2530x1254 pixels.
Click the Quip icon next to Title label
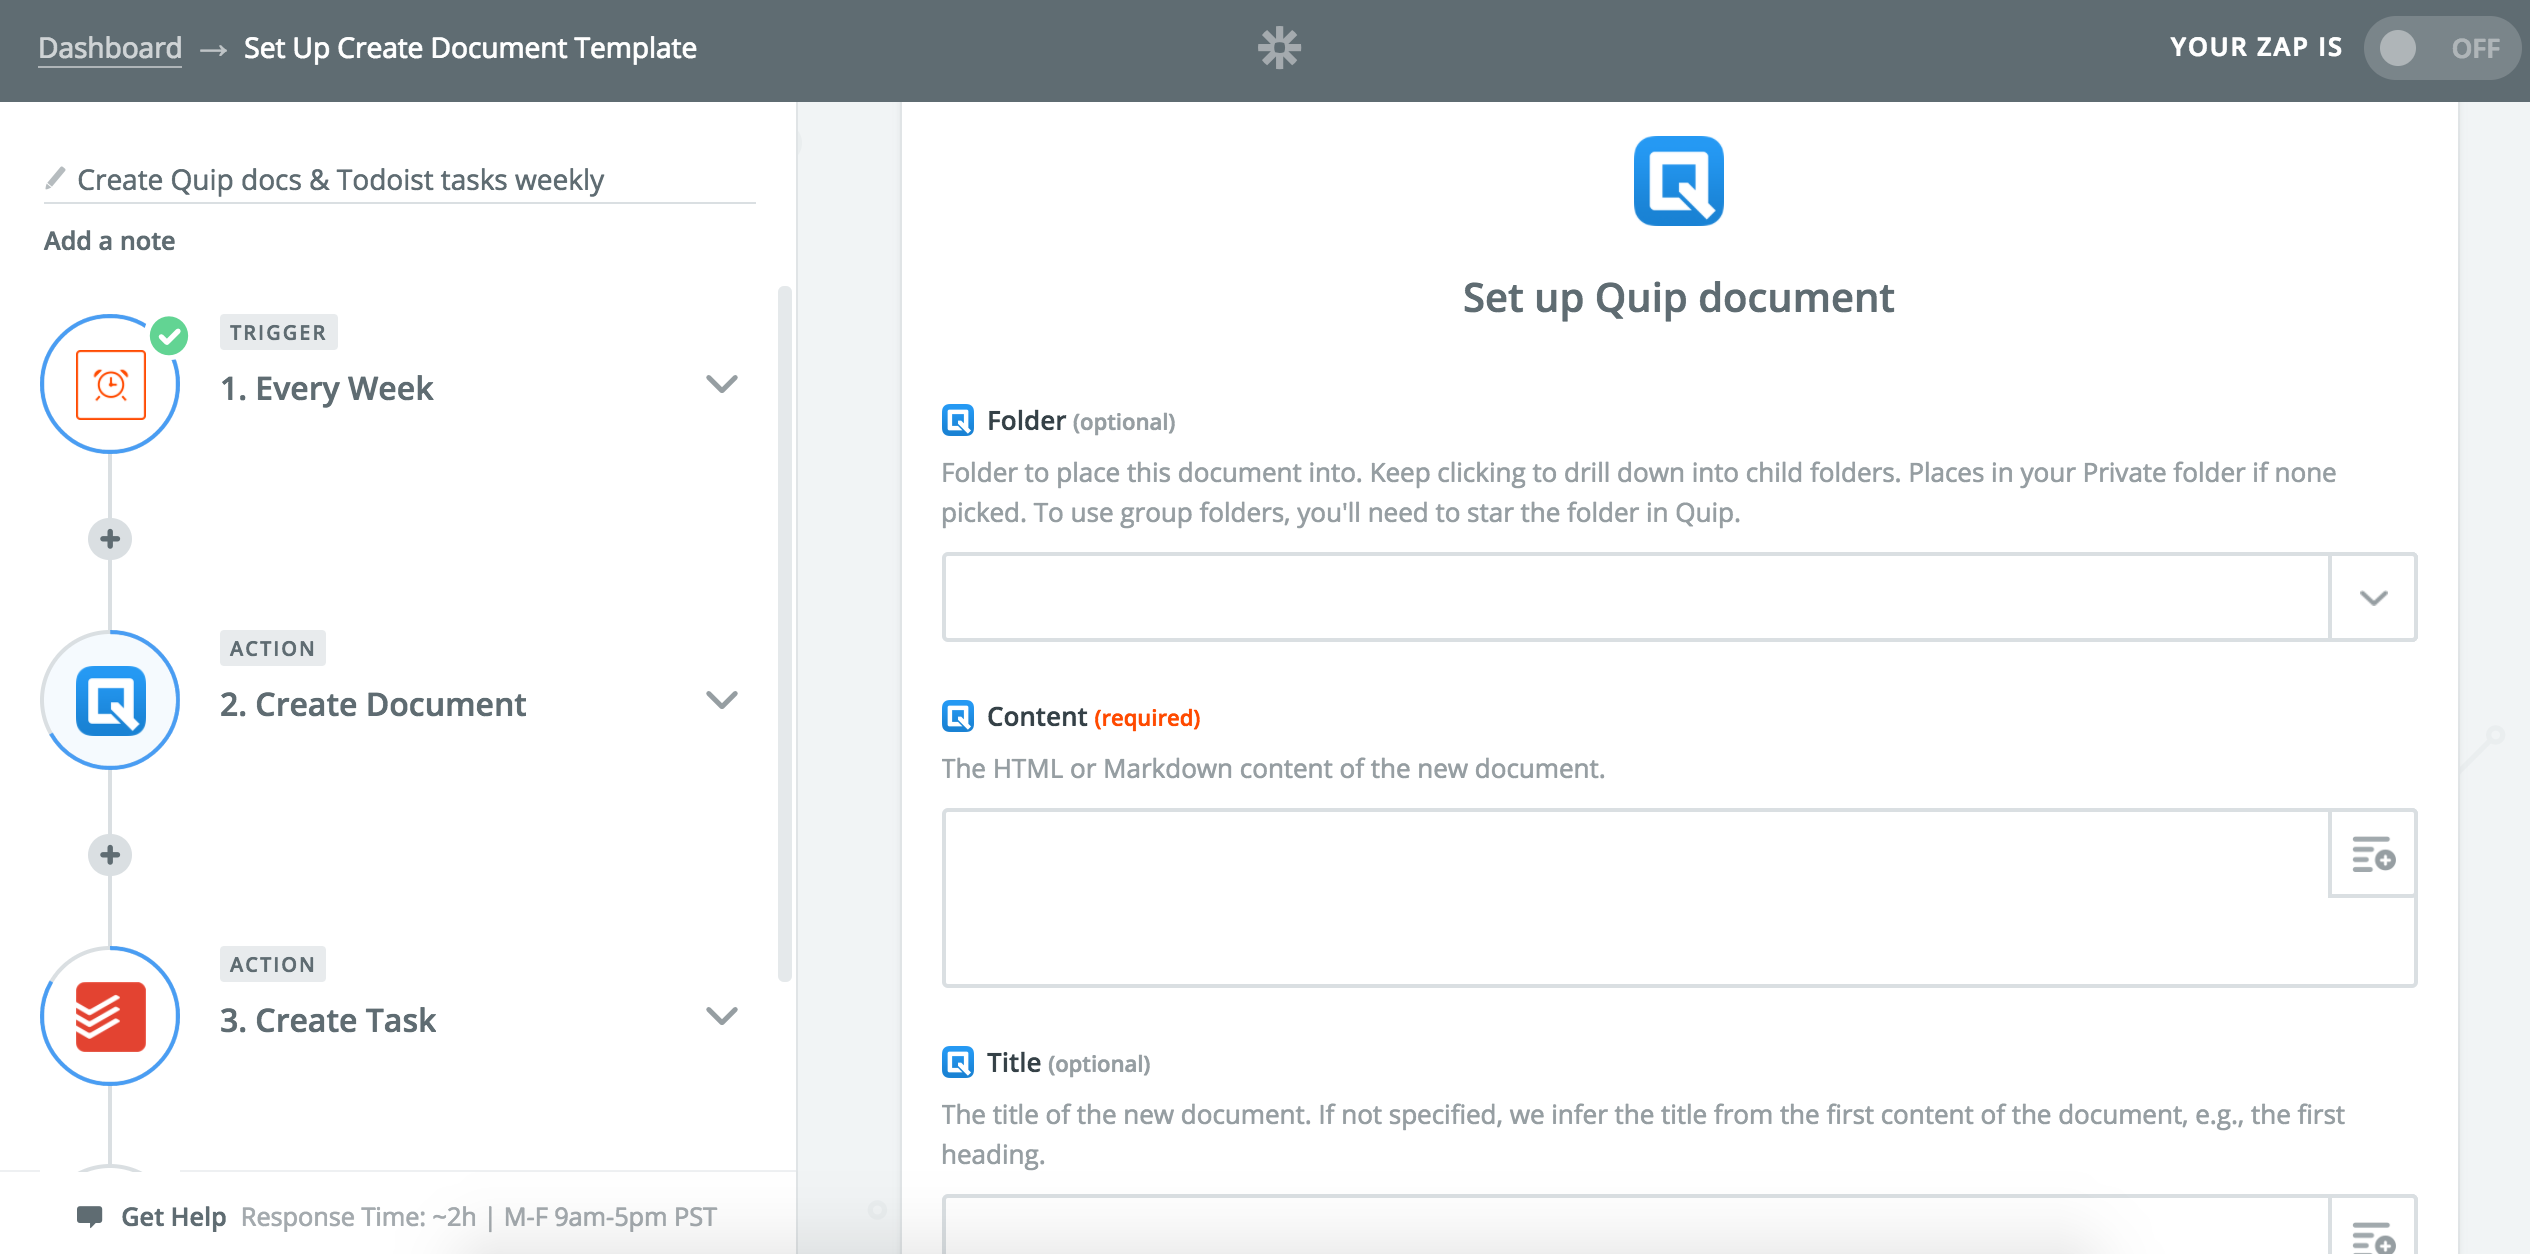point(957,1062)
